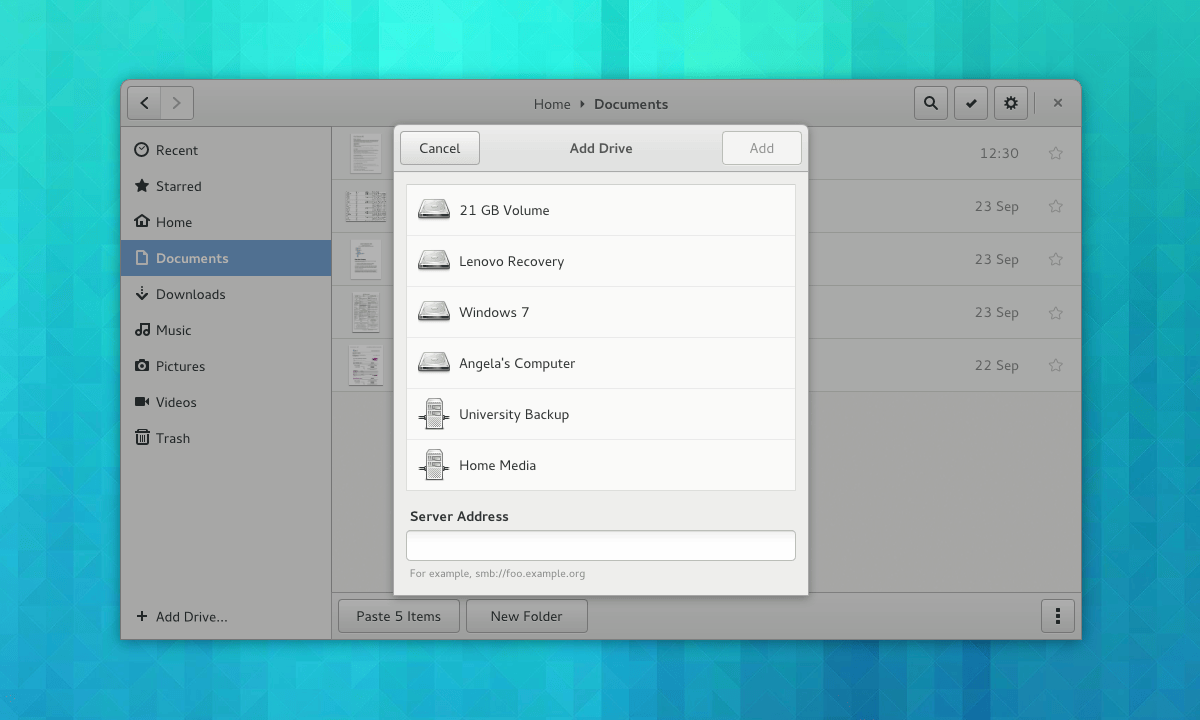Click the New Folder button
1200x720 pixels.
pyautogui.click(x=526, y=615)
